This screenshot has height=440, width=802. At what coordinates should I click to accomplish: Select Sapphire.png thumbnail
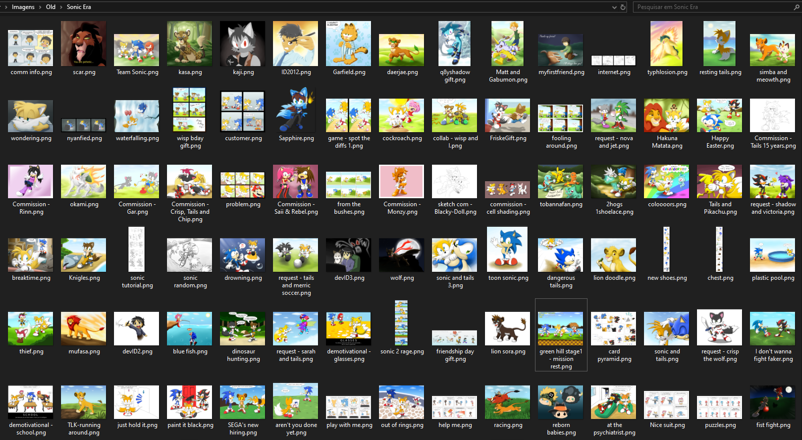296,110
